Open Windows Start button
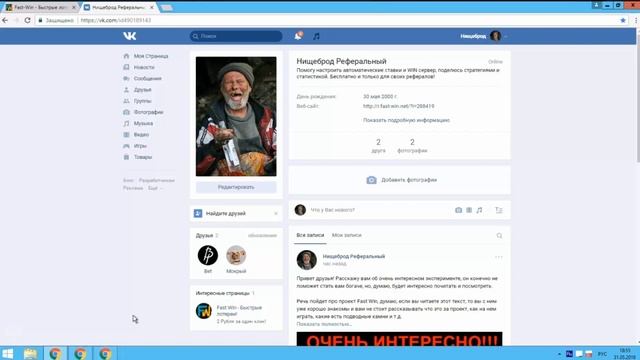The image size is (640, 360). pos(7,353)
